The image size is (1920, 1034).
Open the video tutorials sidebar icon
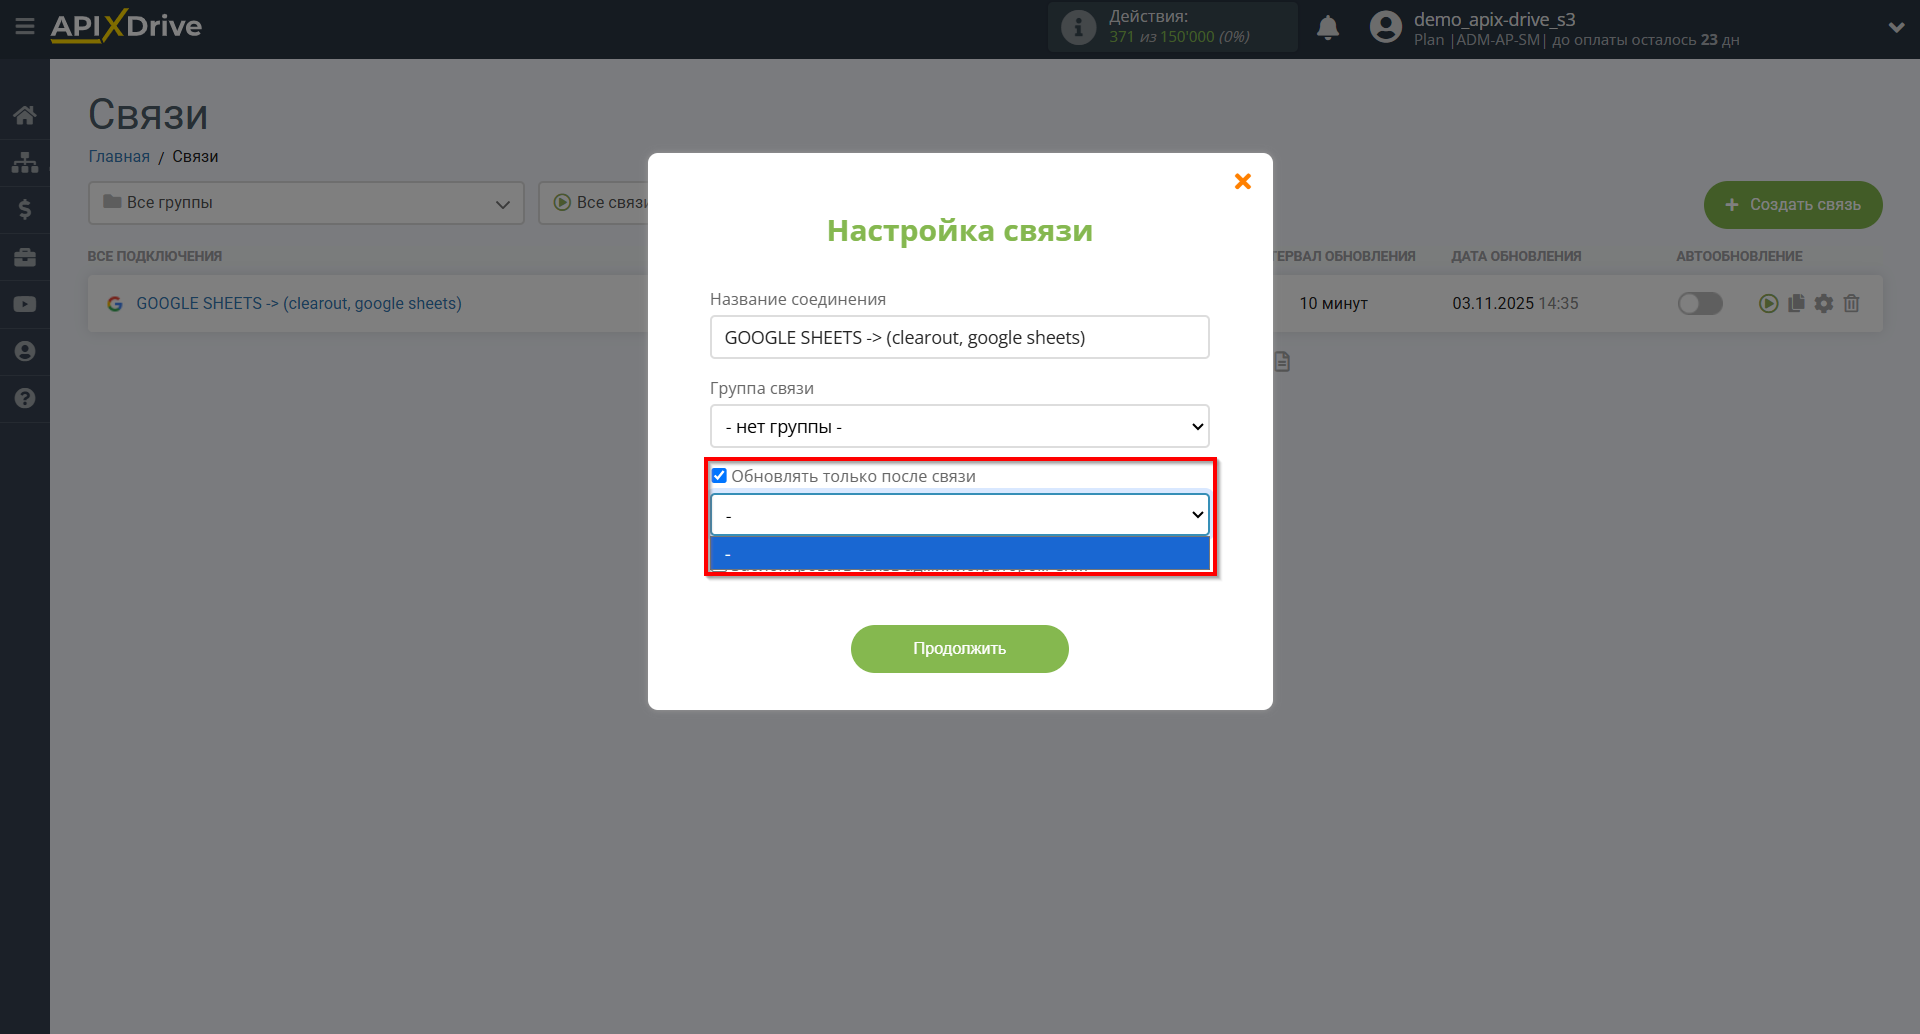(x=24, y=303)
